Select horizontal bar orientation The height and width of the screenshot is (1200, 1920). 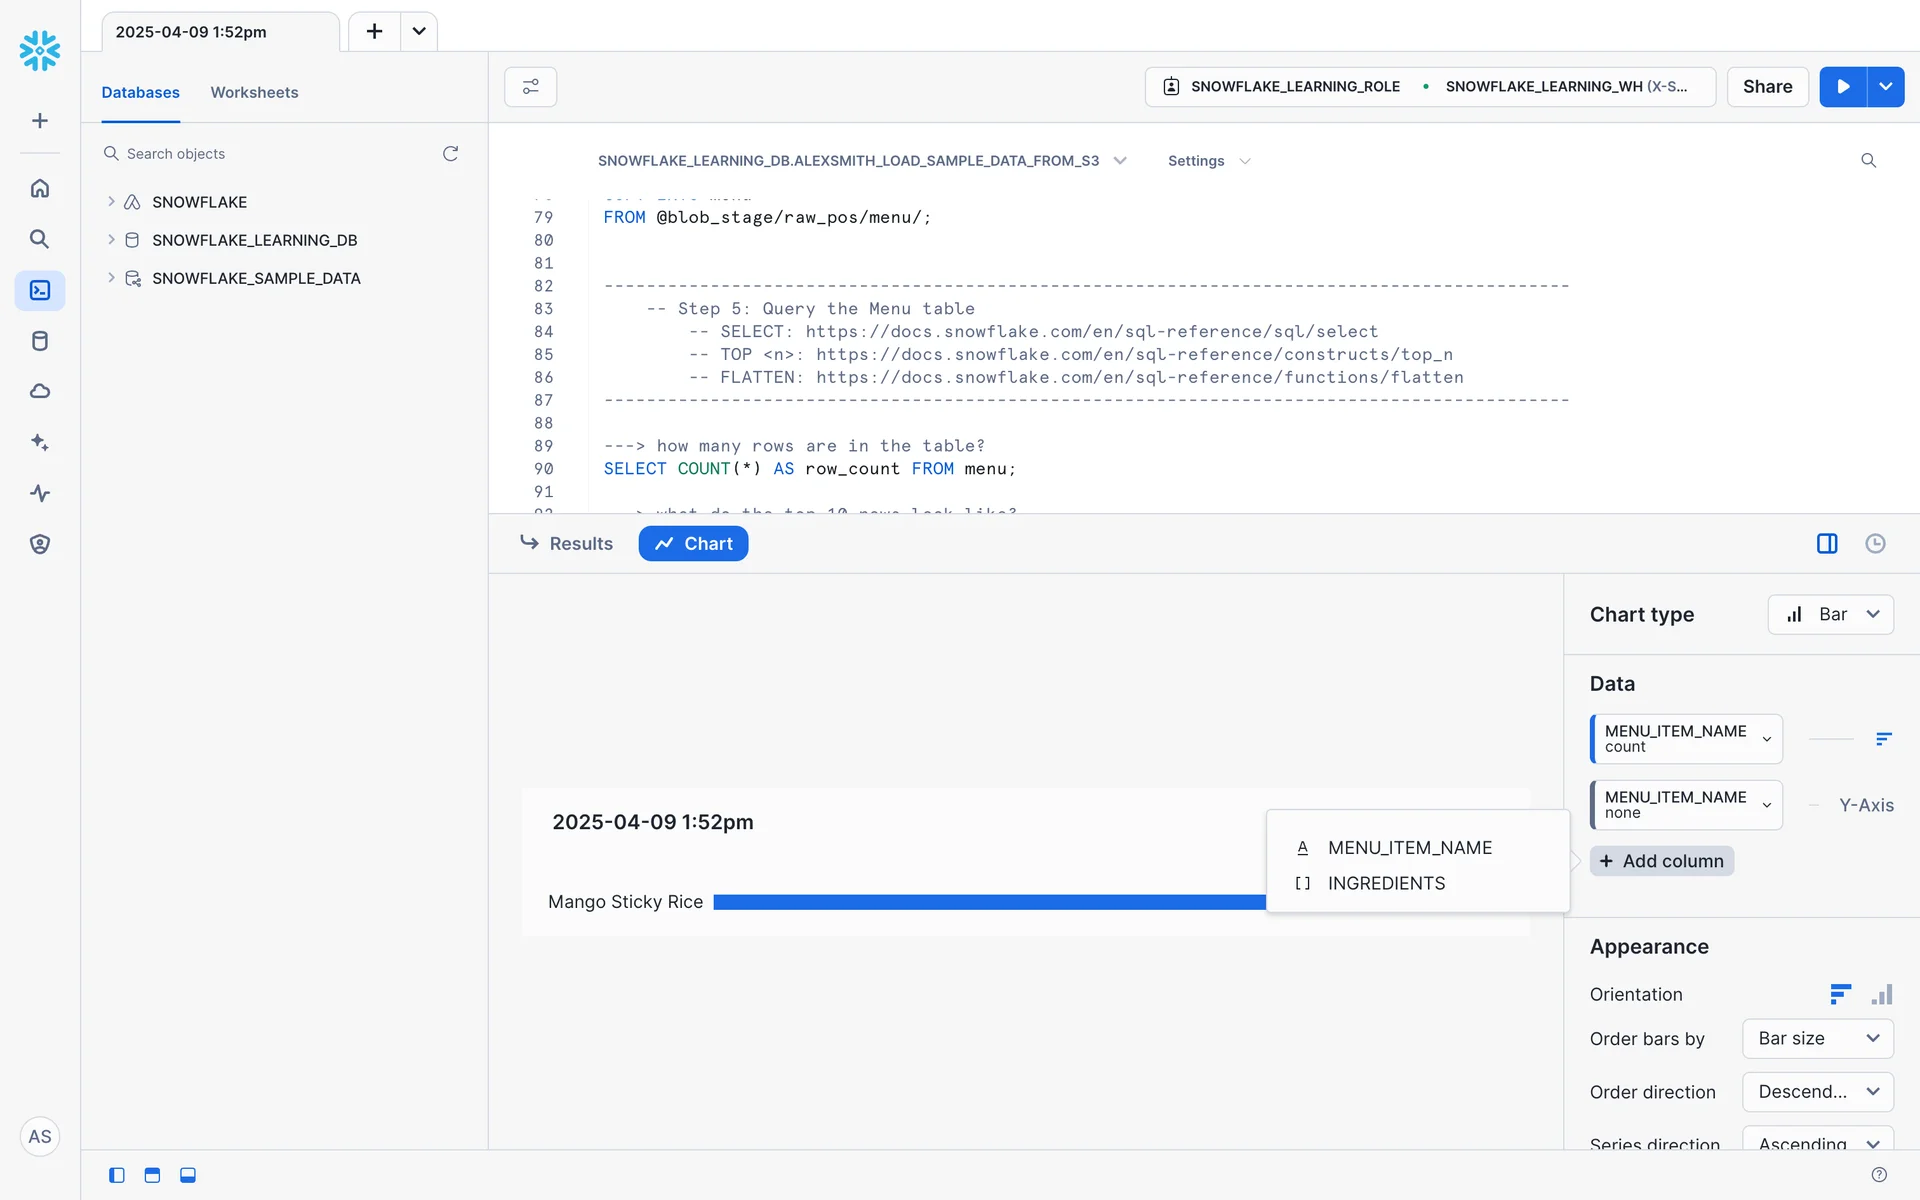[x=1840, y=994]
